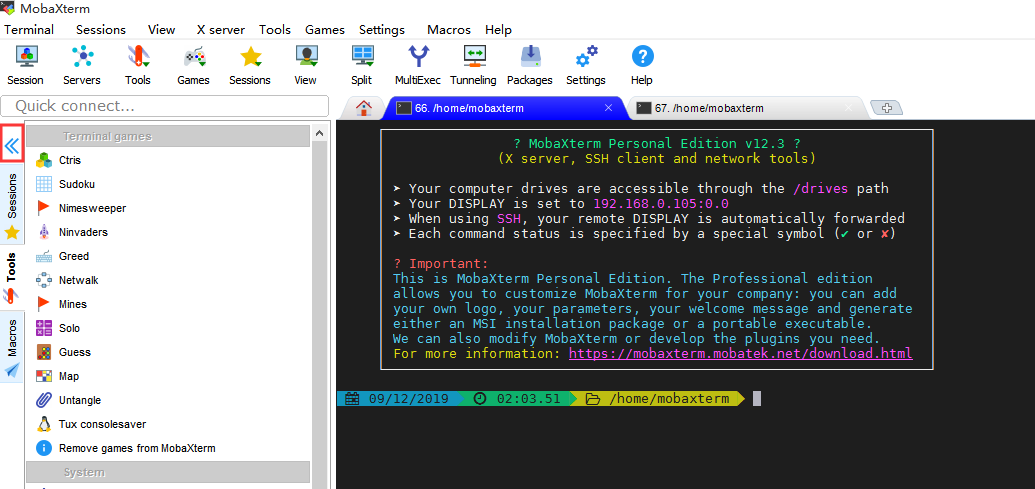Click the sidebar scrollbar up arrow

(x=320, y=133)
